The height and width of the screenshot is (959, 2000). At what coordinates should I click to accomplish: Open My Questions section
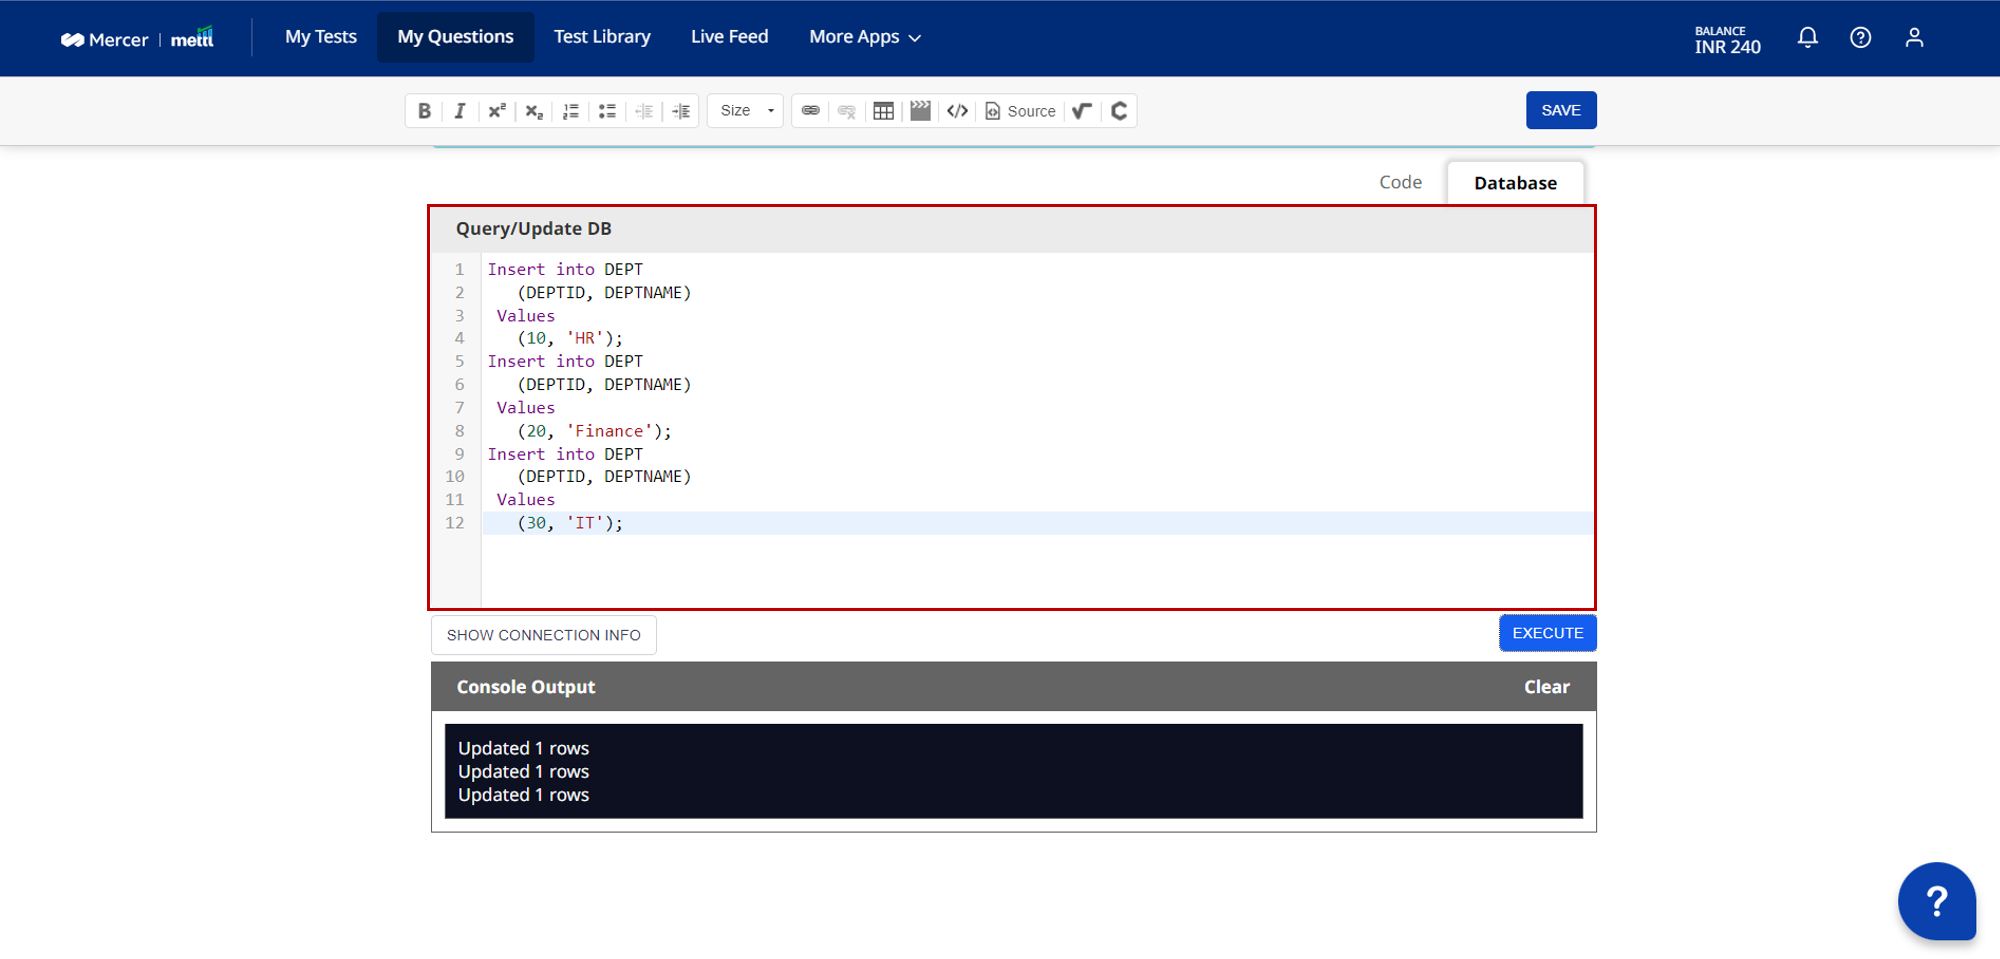point(456,37)
